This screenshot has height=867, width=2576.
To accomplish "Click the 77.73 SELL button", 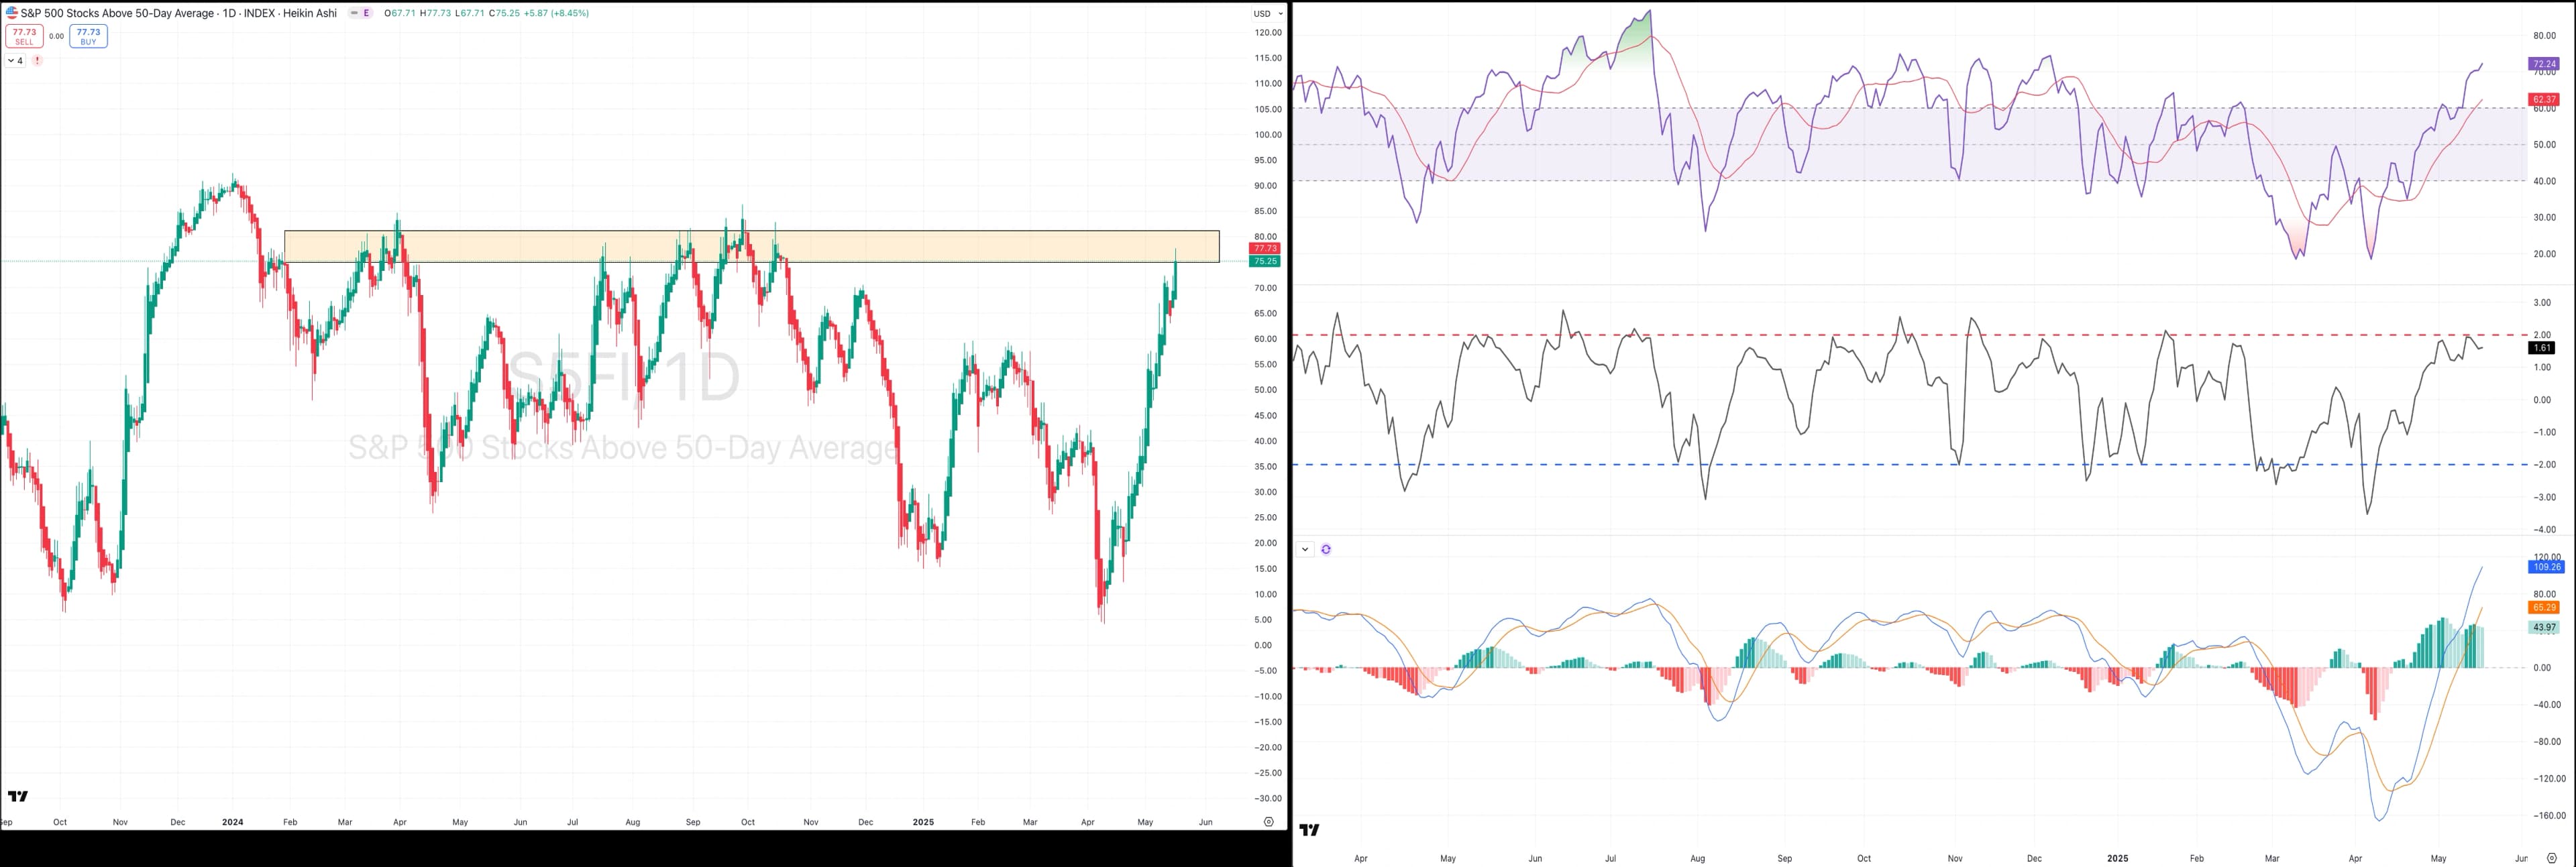I will point(24,36).
